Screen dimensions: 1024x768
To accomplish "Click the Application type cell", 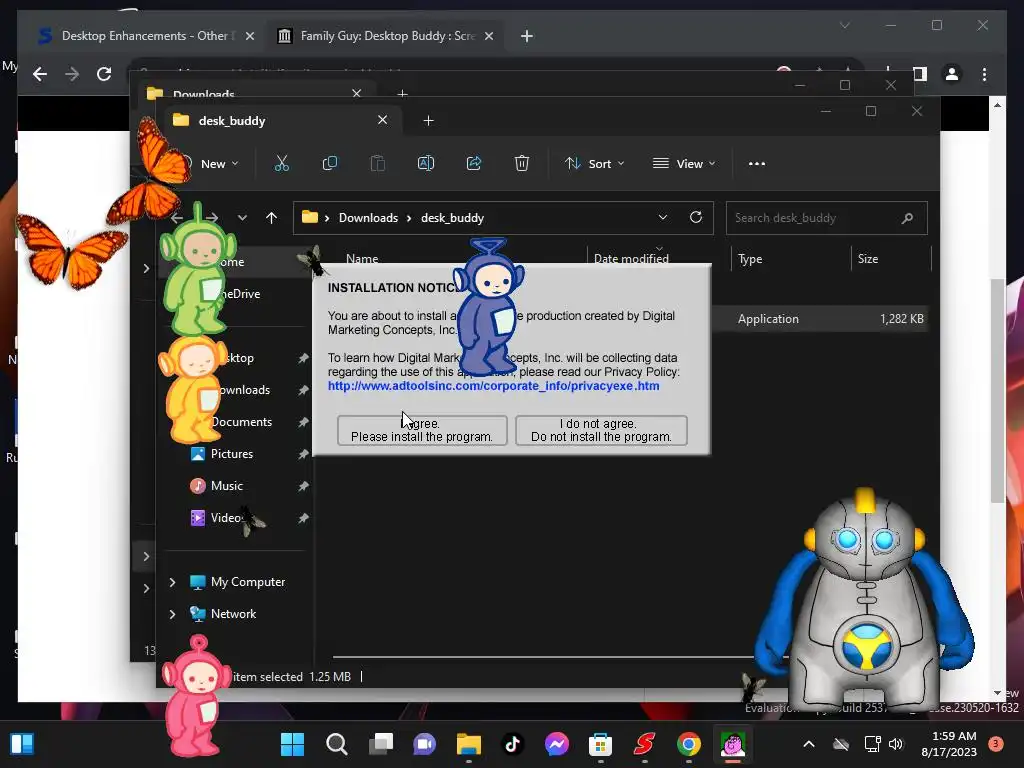I will [768, 319].
